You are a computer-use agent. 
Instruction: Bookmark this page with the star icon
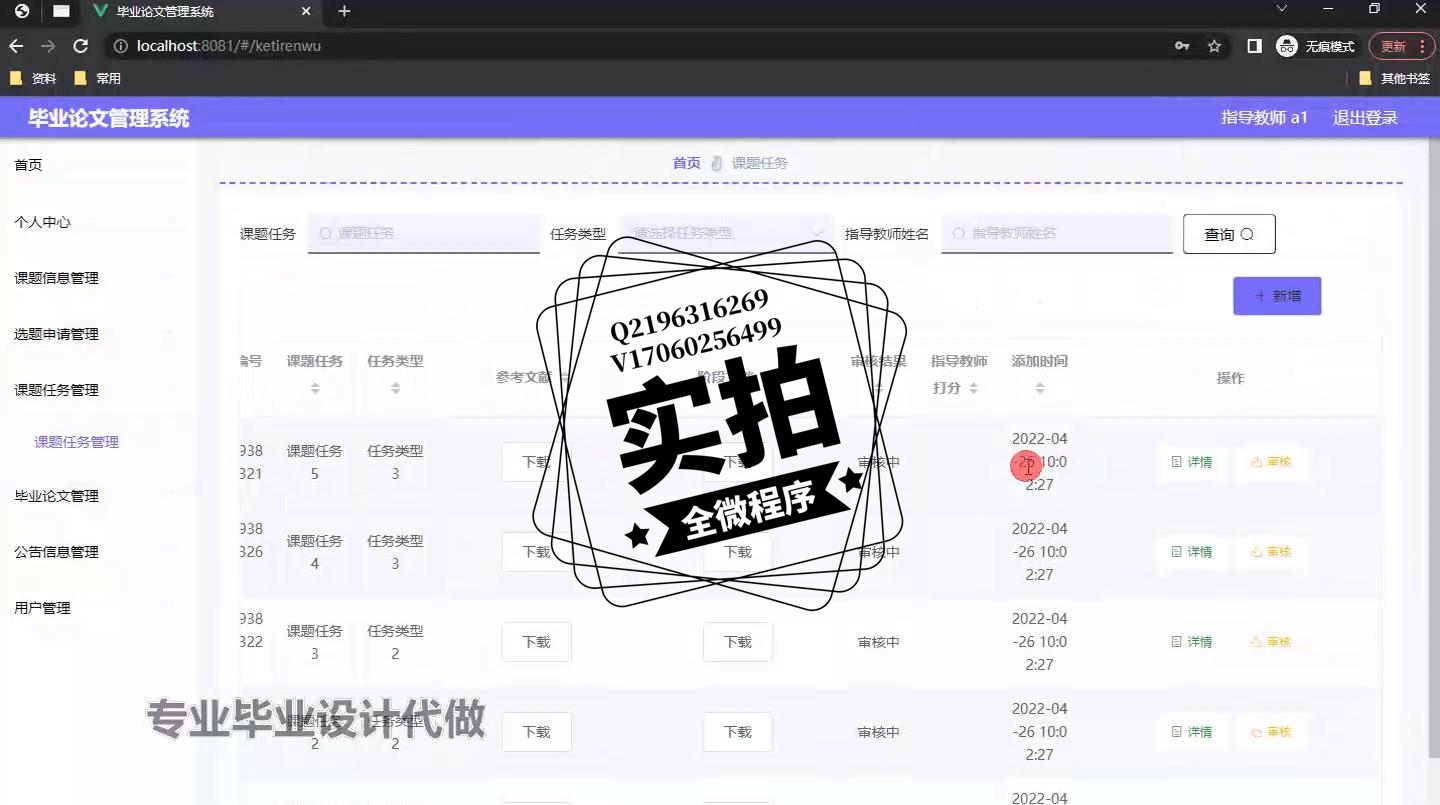(x=1214, y=46)
